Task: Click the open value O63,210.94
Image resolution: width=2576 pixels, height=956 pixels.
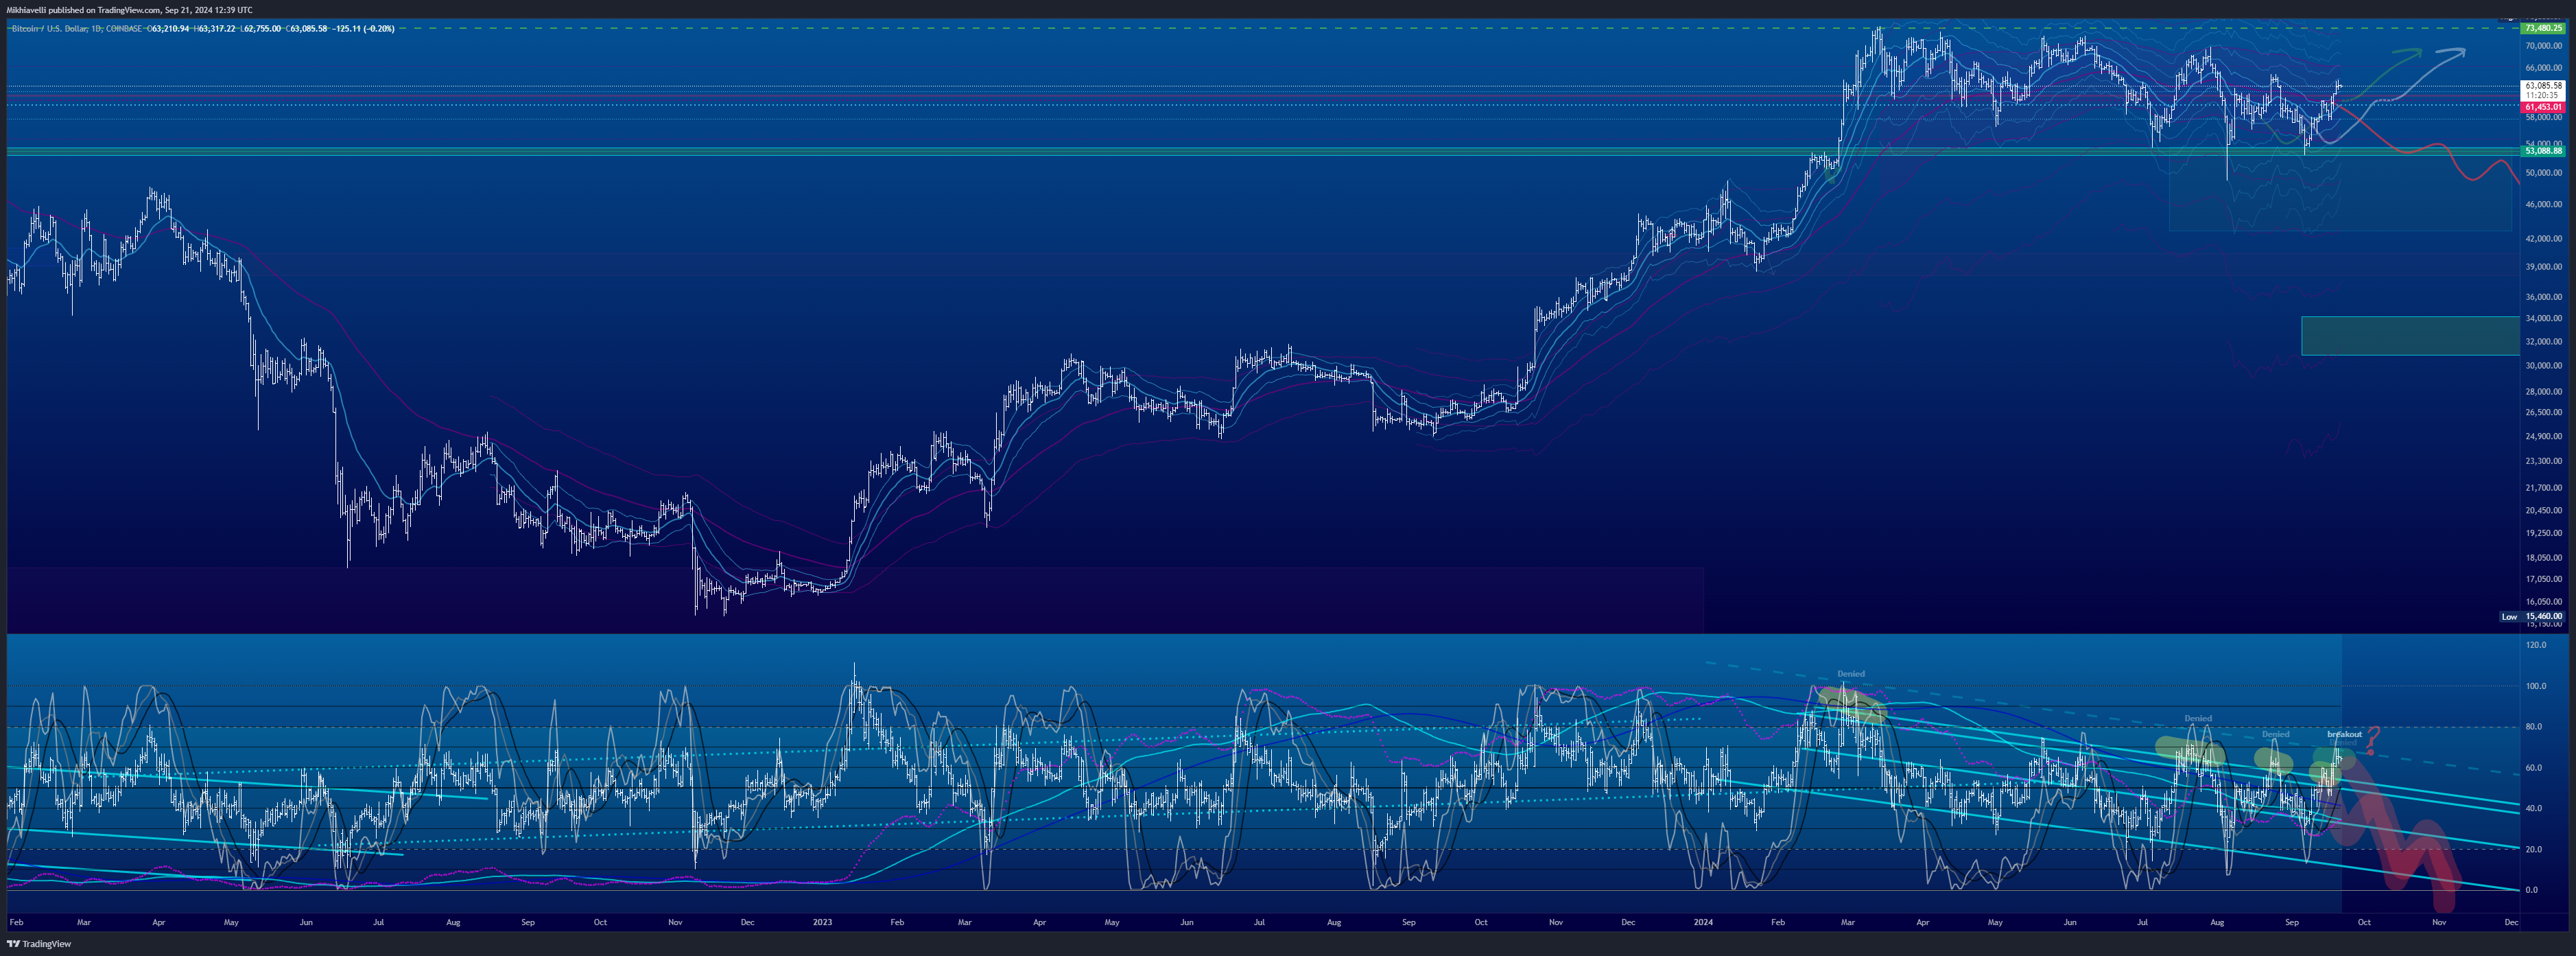Action: (168, 28)
